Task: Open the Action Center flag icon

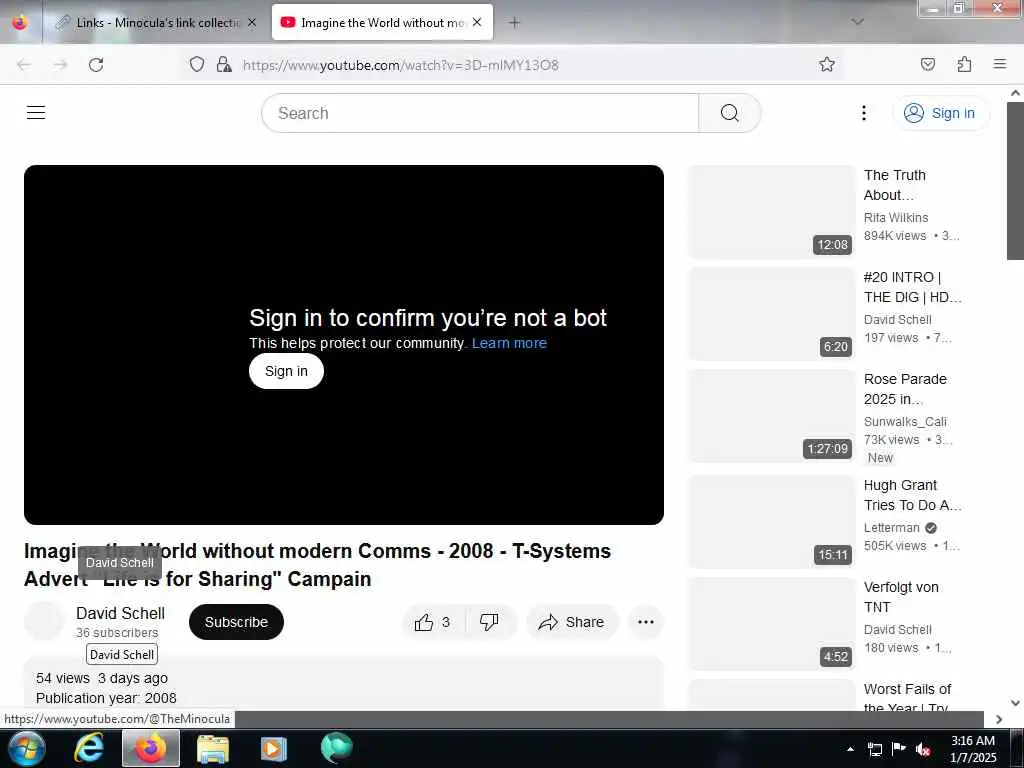Action: [899, 749]
